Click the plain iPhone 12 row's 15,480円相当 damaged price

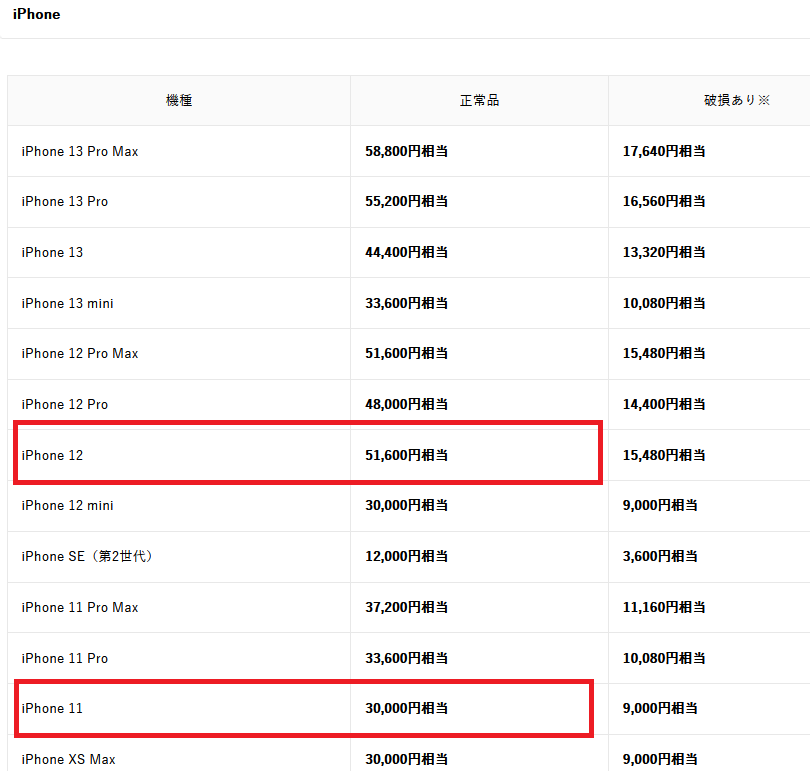point(664,455)
